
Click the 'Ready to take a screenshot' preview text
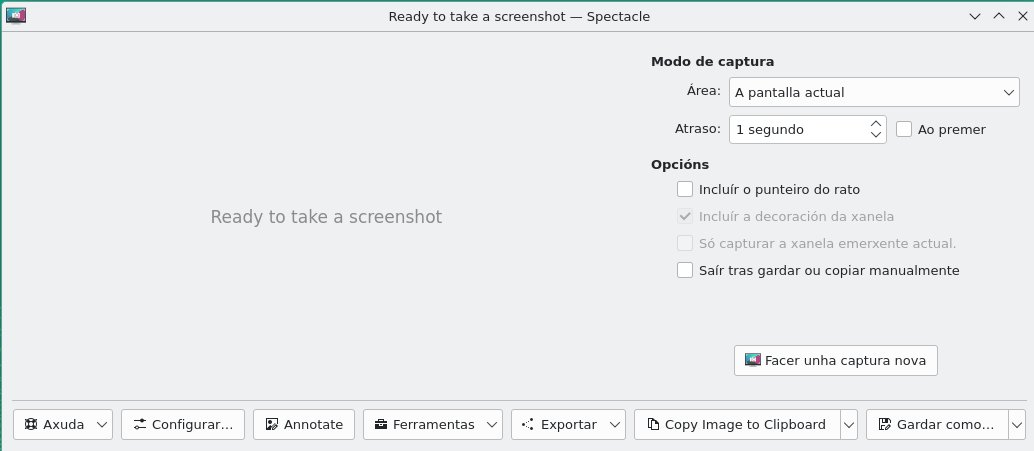click(x=326, y=217)
